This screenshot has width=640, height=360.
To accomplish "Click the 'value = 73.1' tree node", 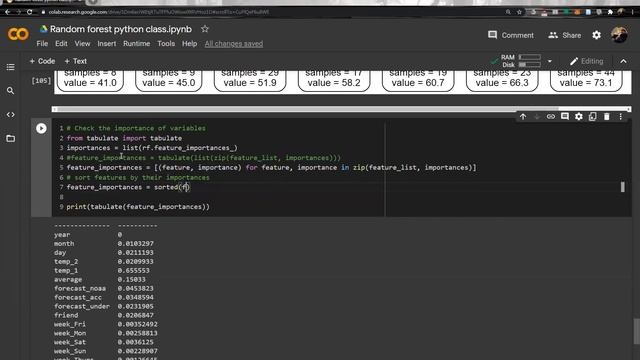I will pos(586,83).
